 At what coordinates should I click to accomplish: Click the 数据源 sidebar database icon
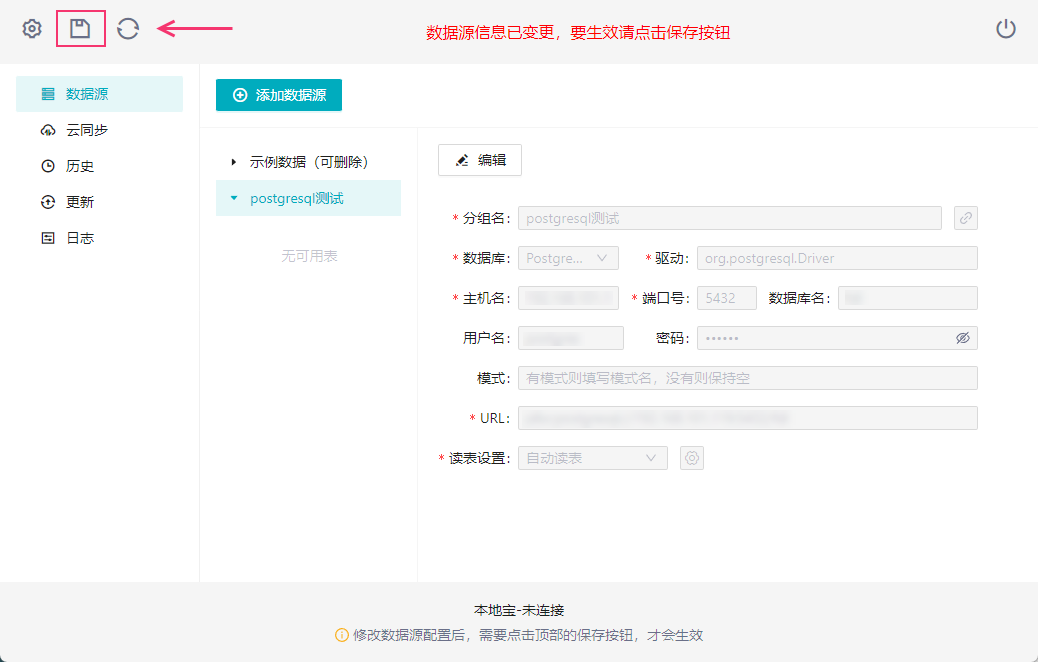point(48,94)
